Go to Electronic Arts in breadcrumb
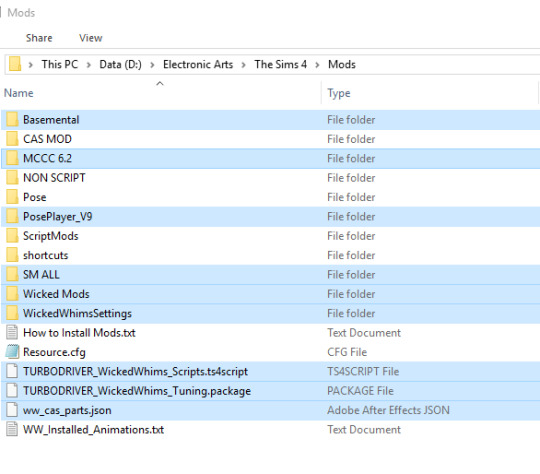Screen dimensions: 540x474 tap(198, 64)
